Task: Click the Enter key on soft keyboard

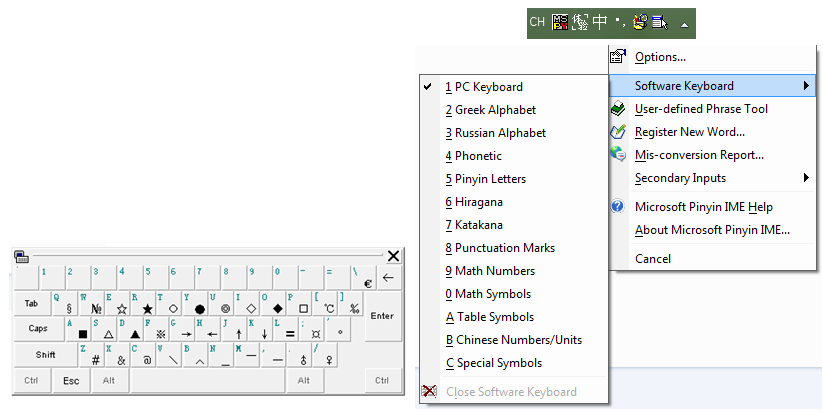Action: point(382,316)
